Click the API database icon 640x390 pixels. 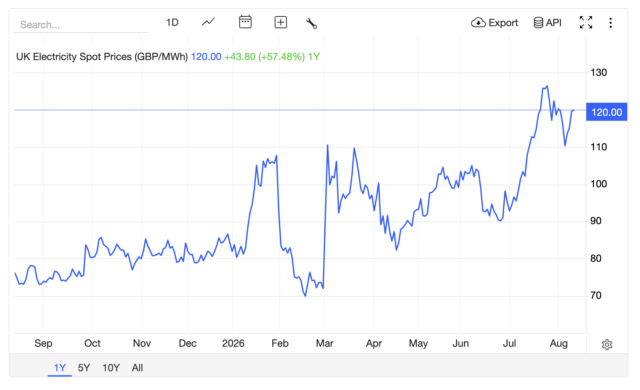538,22
